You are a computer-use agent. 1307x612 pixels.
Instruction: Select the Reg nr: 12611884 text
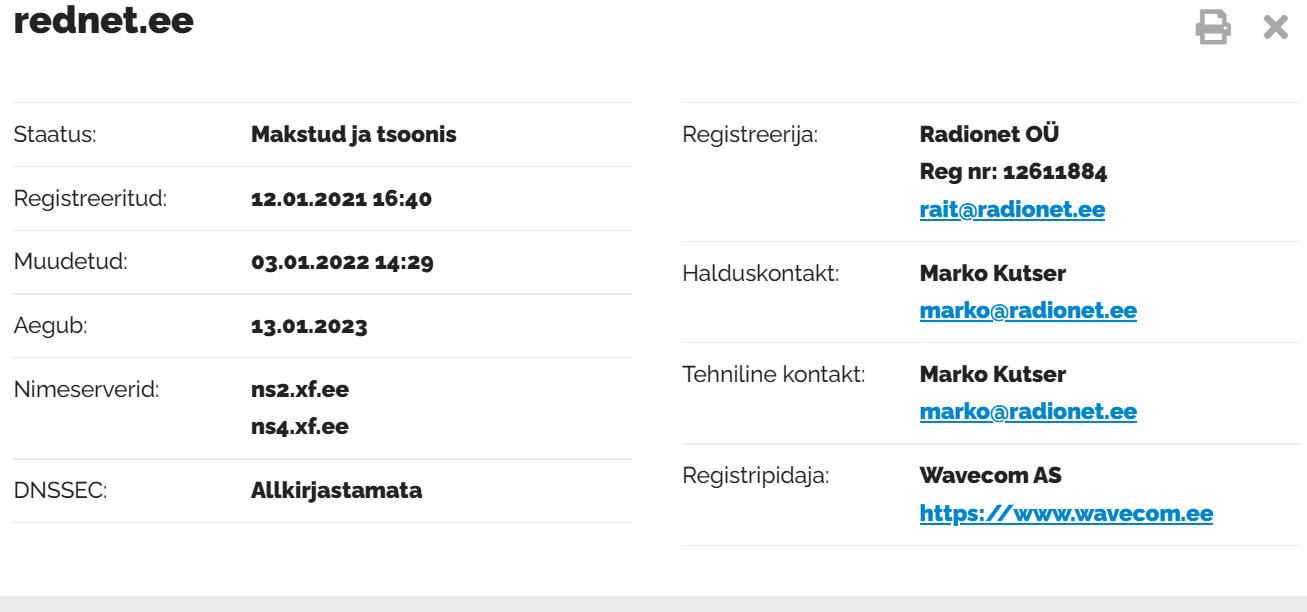click(1013, 172)
